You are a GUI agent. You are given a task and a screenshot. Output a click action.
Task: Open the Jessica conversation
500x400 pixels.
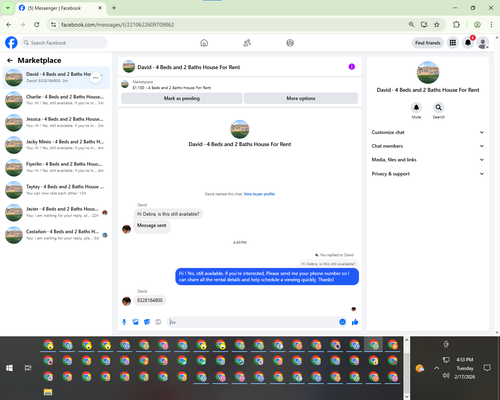click(x=56, y=122)
